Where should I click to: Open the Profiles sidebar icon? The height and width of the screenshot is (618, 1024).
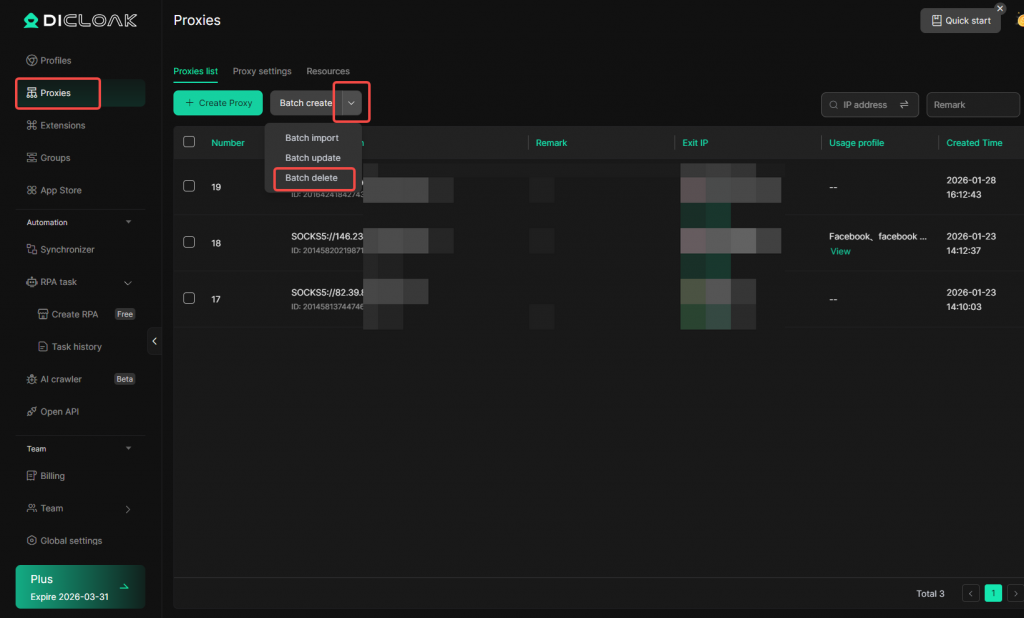click(32, 61)
